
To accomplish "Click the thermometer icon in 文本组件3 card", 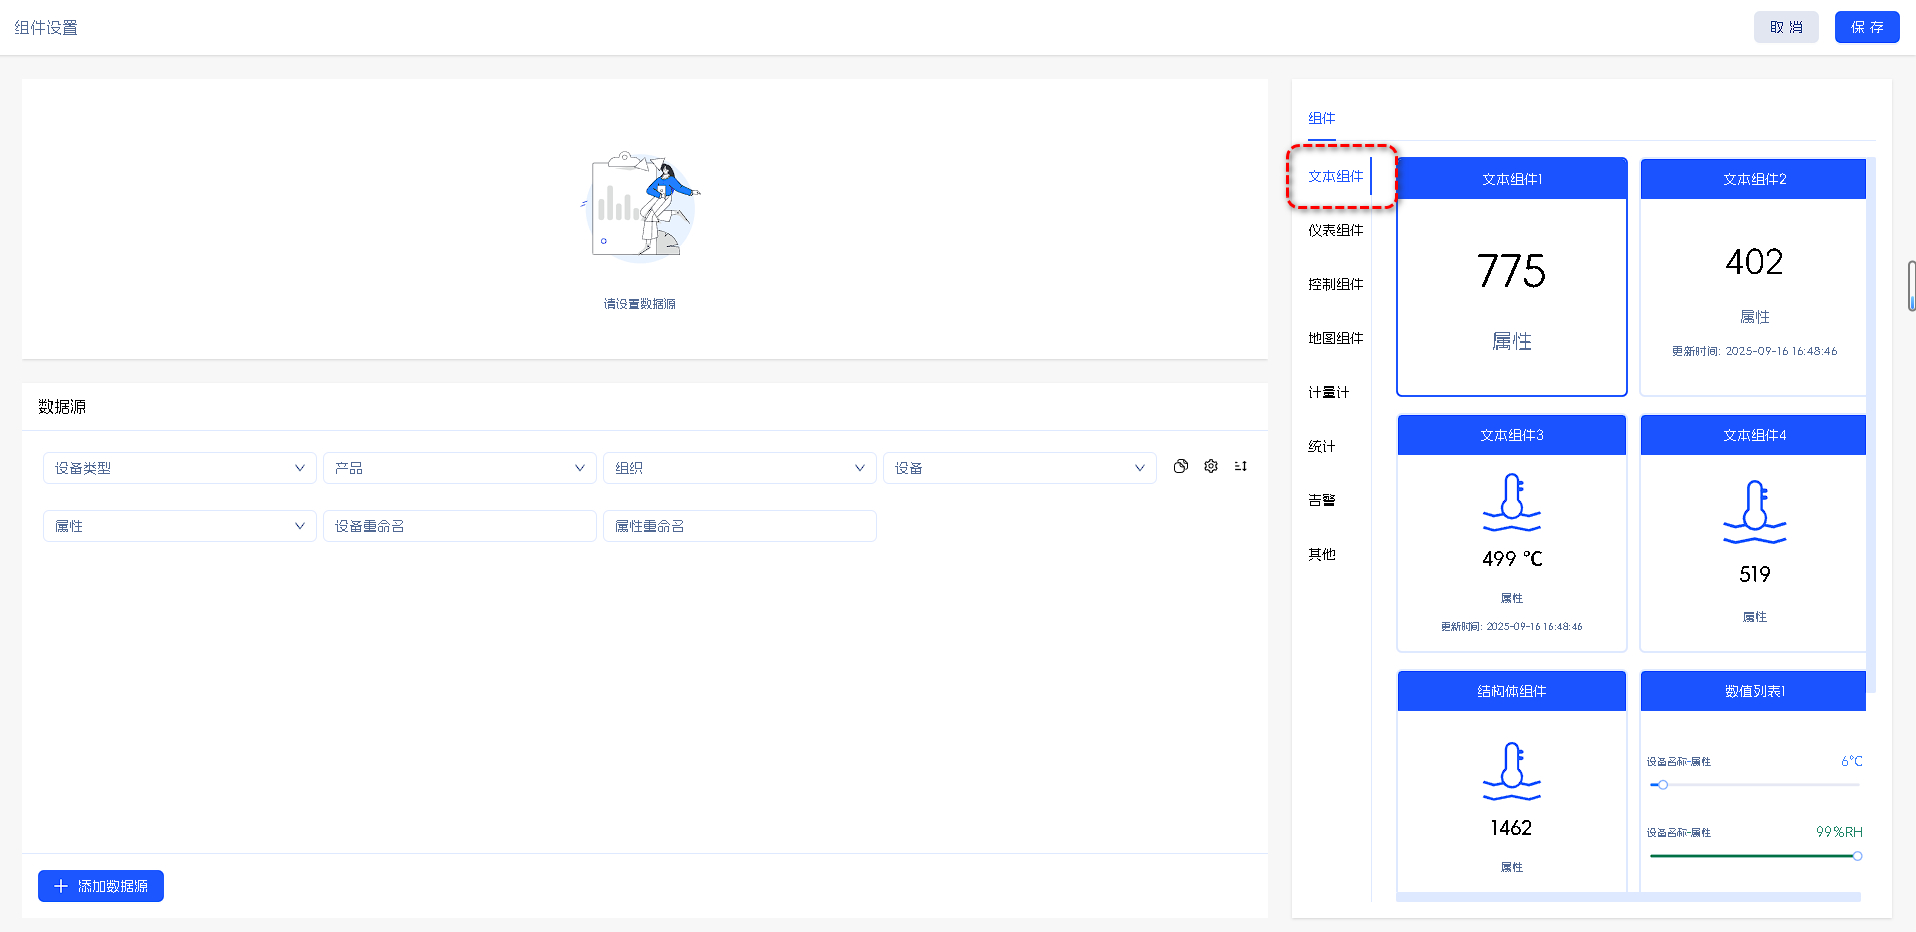I will pyautogui.click(x=1511, y=502).
